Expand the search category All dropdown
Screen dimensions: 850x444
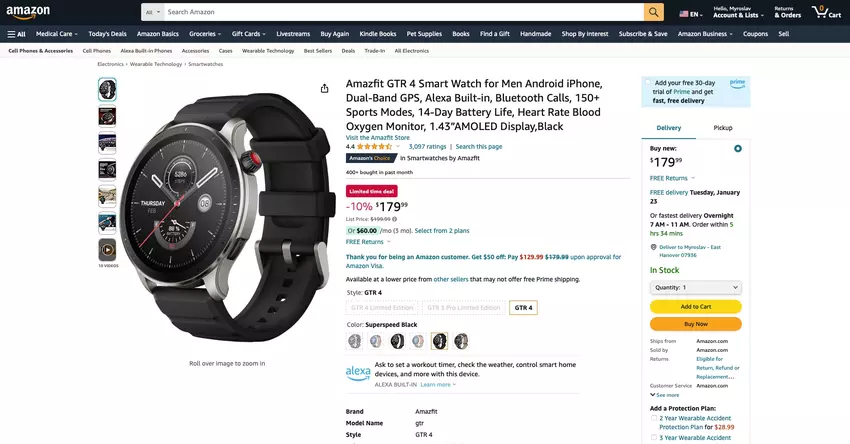tap(153, 12)
